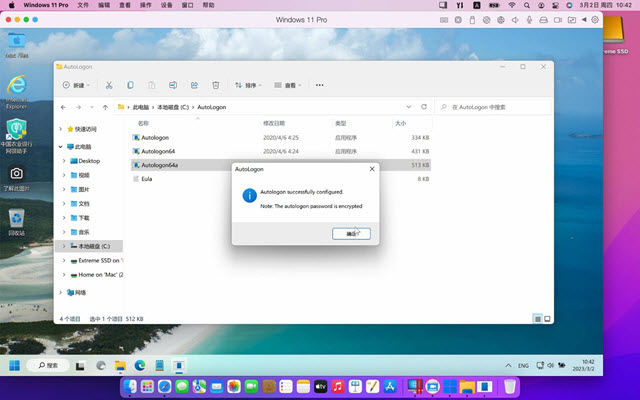This screenshot has width=640, height=400.
Task: Click the 搜索 box on Windows taskbar
Action: click(x=48, y=365)
